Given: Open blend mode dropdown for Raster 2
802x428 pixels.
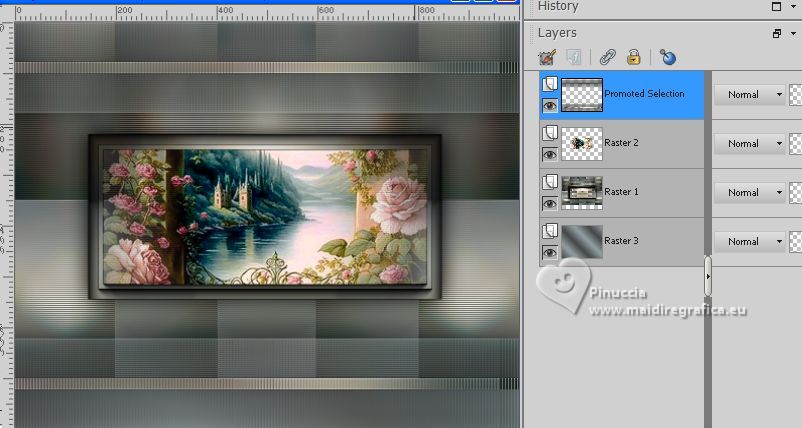Looking at the screenshot, I should (749, 144).
